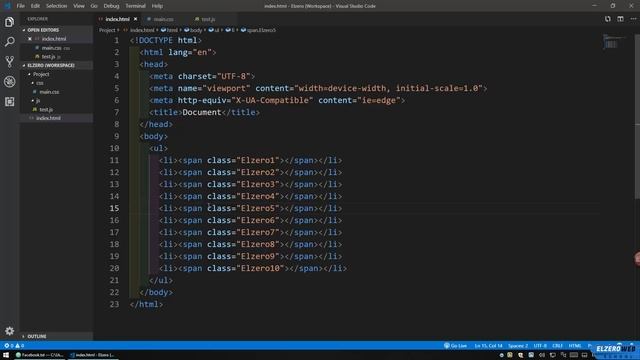Click the index.html VS Code taskbar button
Viewport: 640px width, 360px height.
(x=92, y=355)
